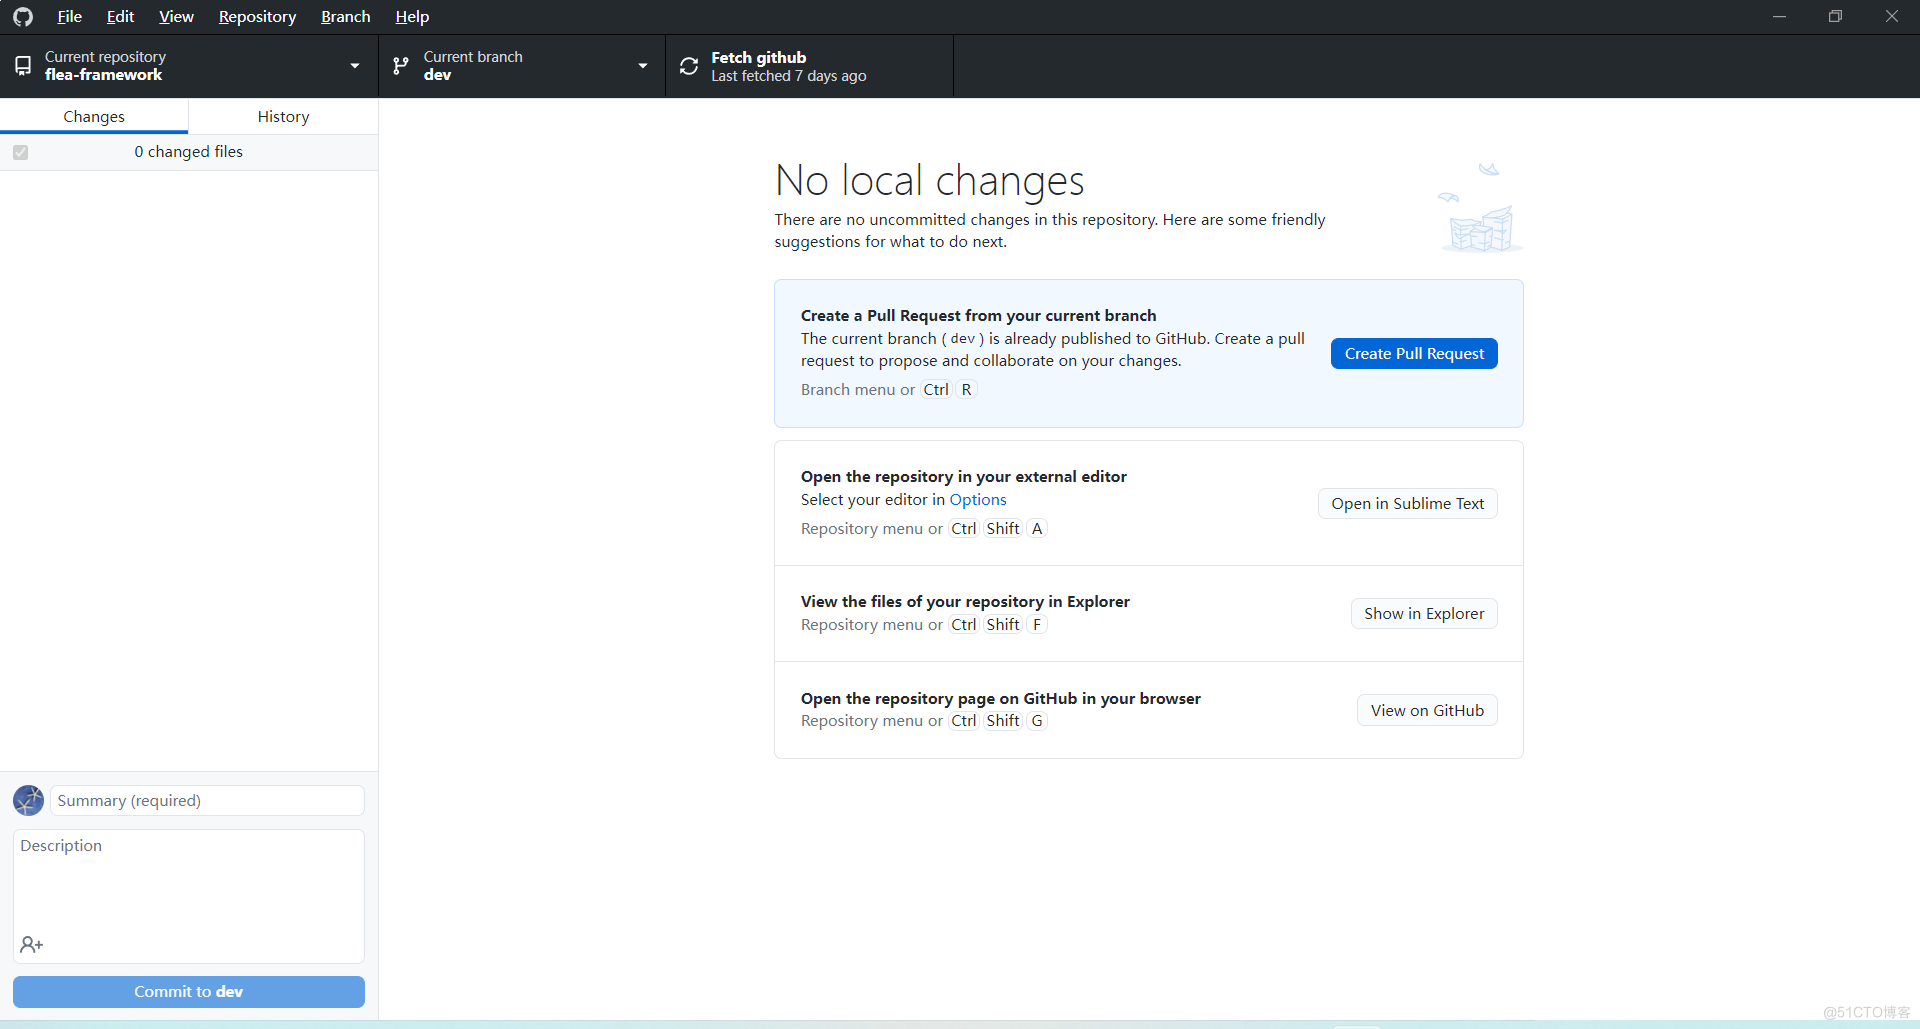
Task: Minimize the GitHub Desktop window
Action: pyautogui.click(x=1779, y=17)
